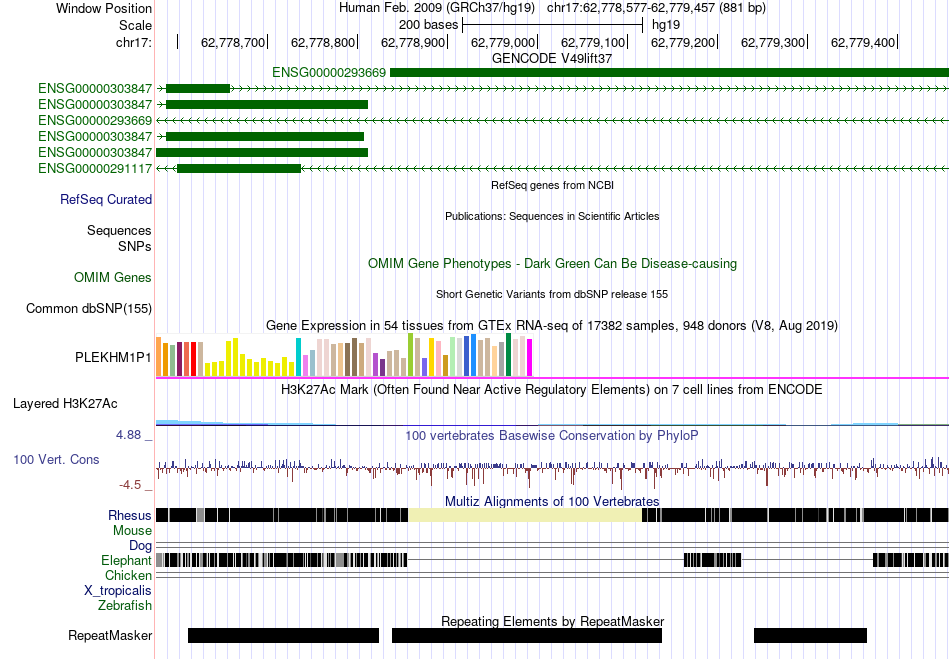Open 100 vertebrates Basewise Conservation PhyloP title
The image size is (950, 659).
(552, 435)
